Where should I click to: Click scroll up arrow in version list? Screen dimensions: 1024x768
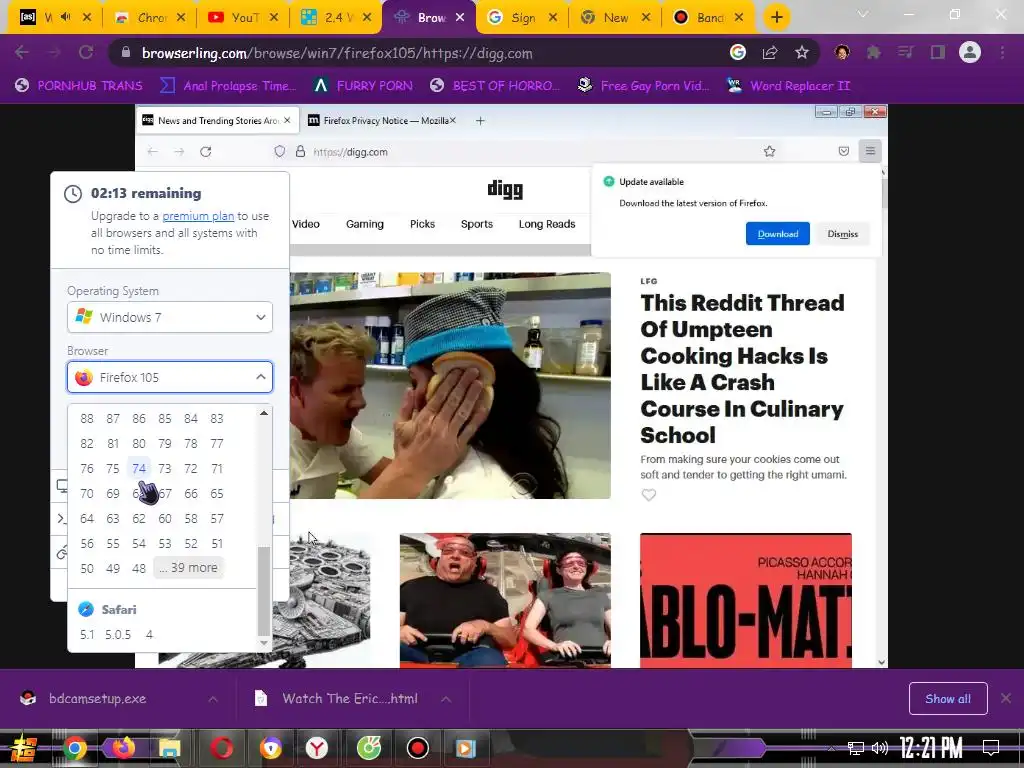point(264,413)
